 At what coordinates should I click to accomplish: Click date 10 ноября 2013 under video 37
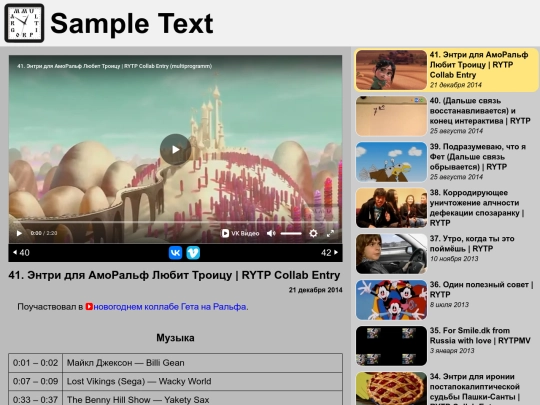tap(454, 259)
